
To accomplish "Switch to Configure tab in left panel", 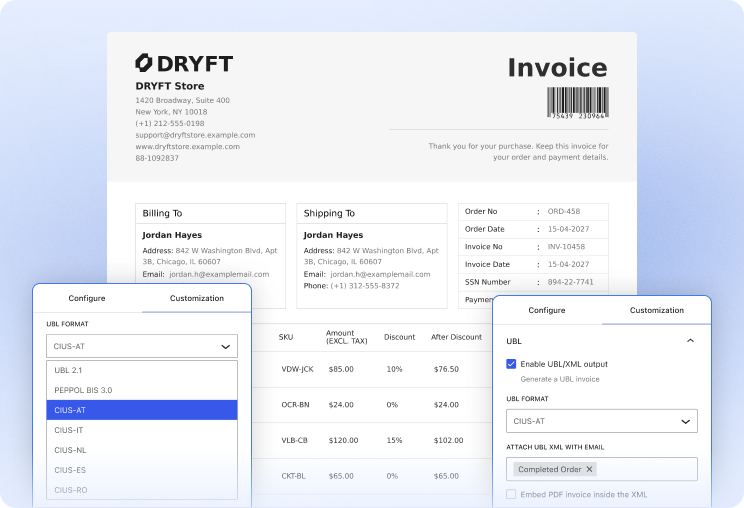I will (x=87, y=298).
